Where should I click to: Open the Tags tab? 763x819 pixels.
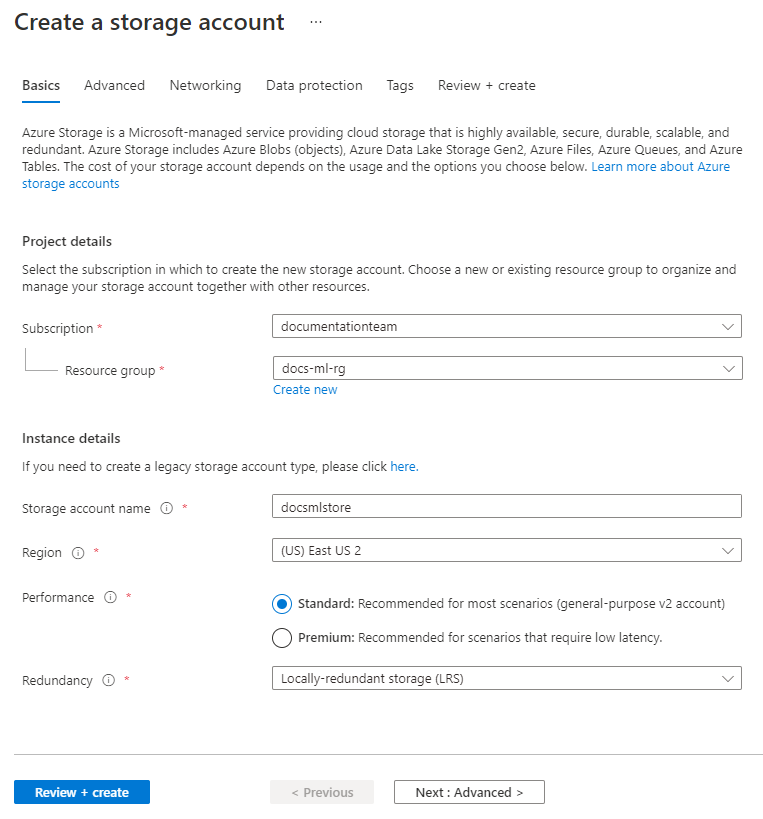(x=400, y=86)
